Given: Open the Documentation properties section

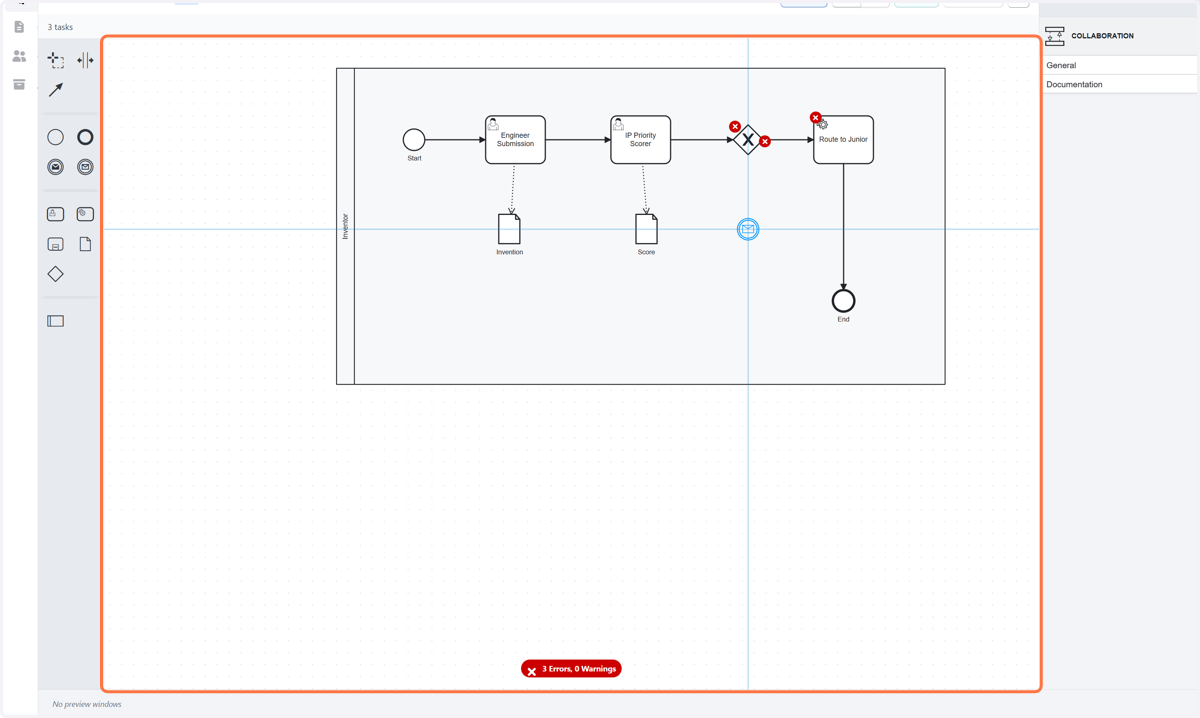Looking at the screenshot, I should click(x=1119, y=84).
